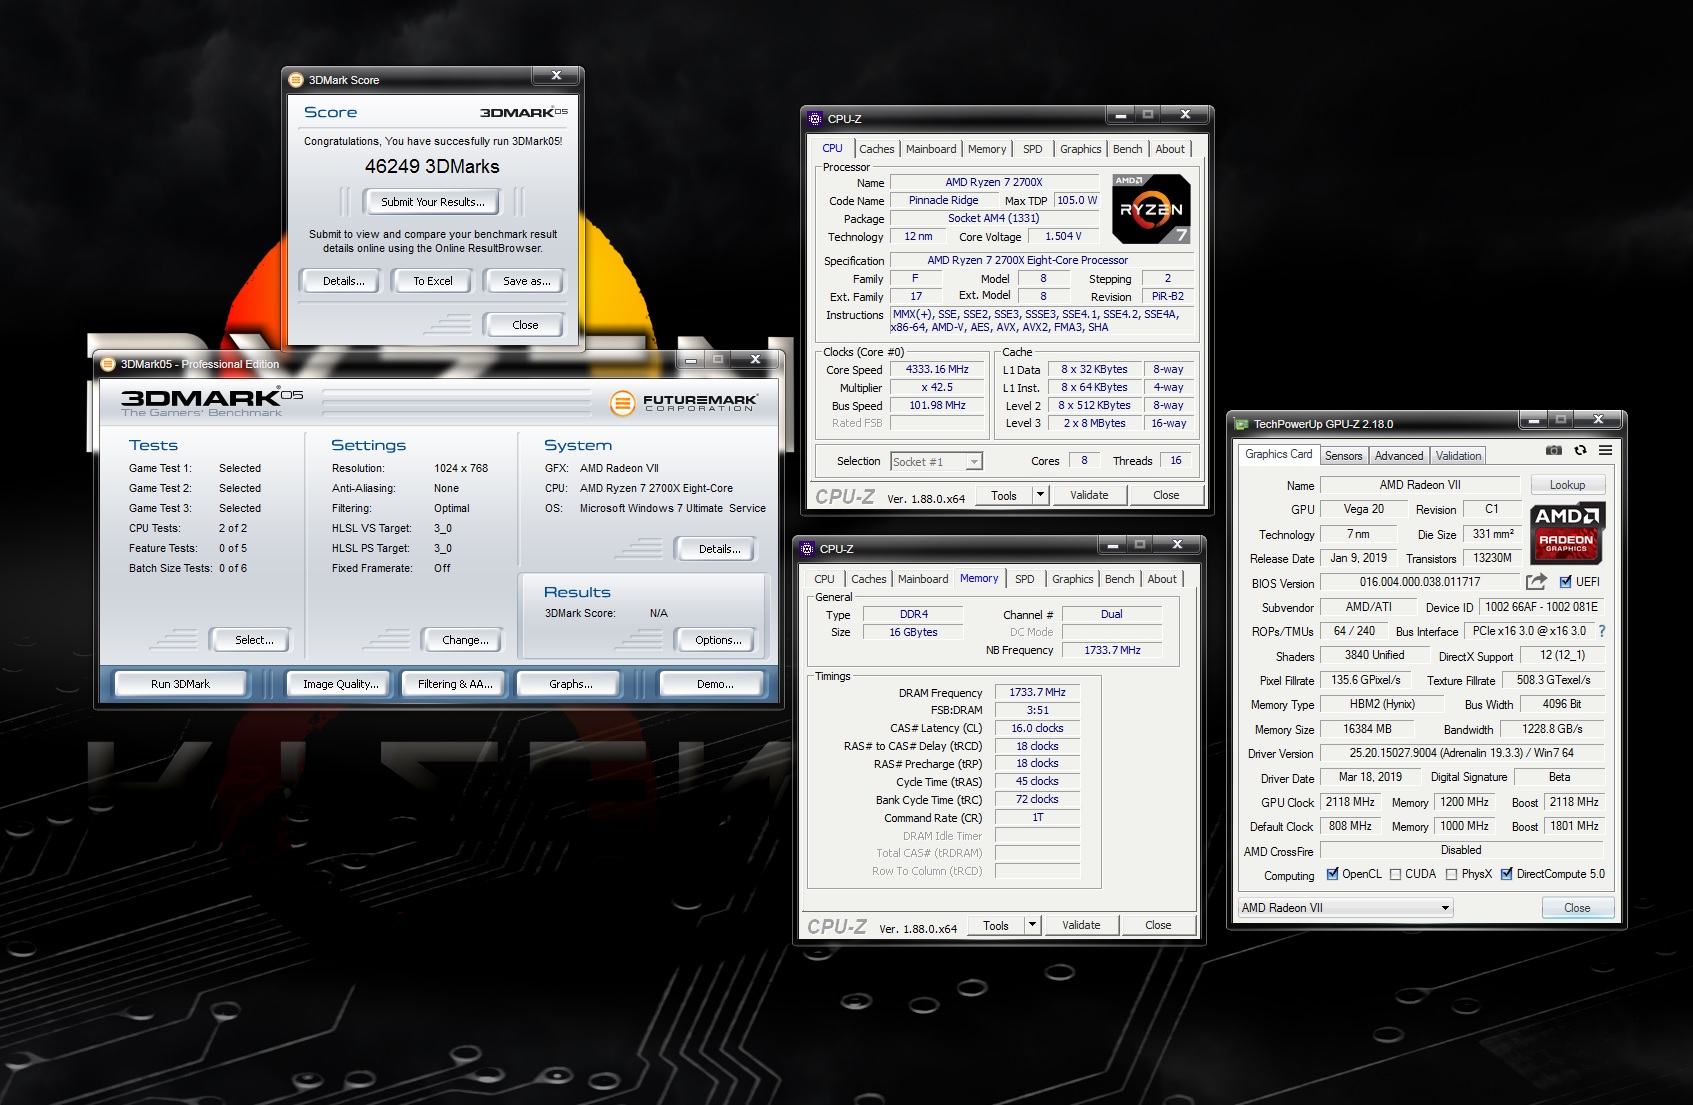The width and height of the screenshot is (1693, 1105).
Task: Click the 3DMark05 Professional Edition title icon
Action: [108, 364]
